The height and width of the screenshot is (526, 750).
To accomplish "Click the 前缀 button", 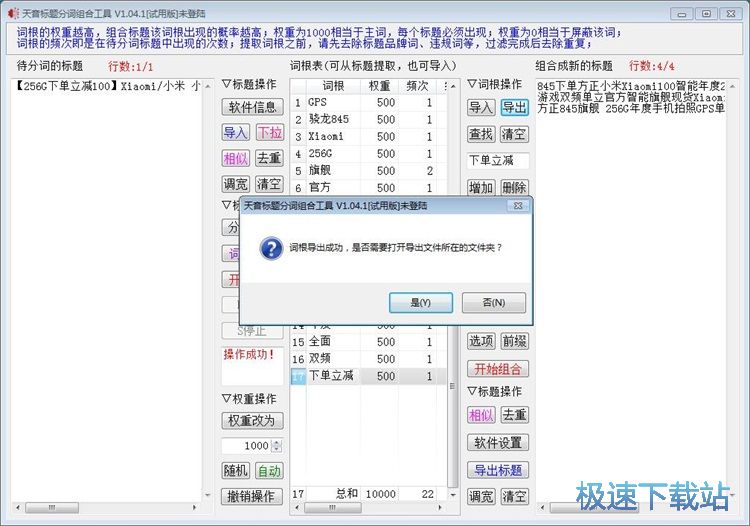I will [x=514, y=341].
